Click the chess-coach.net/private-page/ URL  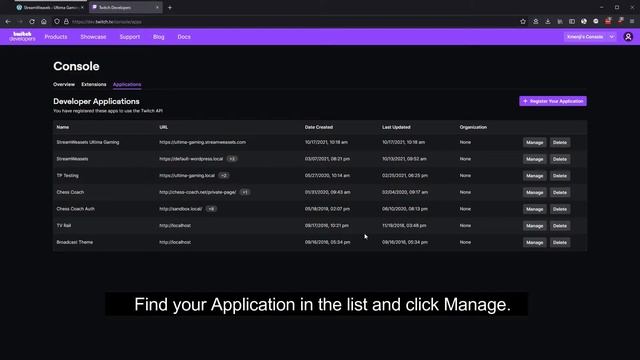click(x=198, y=192)
